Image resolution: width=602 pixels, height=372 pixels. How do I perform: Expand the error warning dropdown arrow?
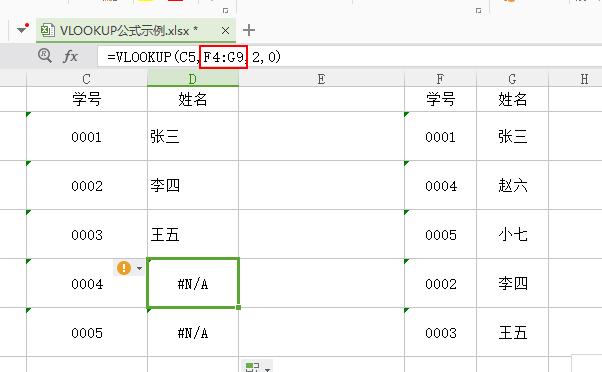coord(139,268)
